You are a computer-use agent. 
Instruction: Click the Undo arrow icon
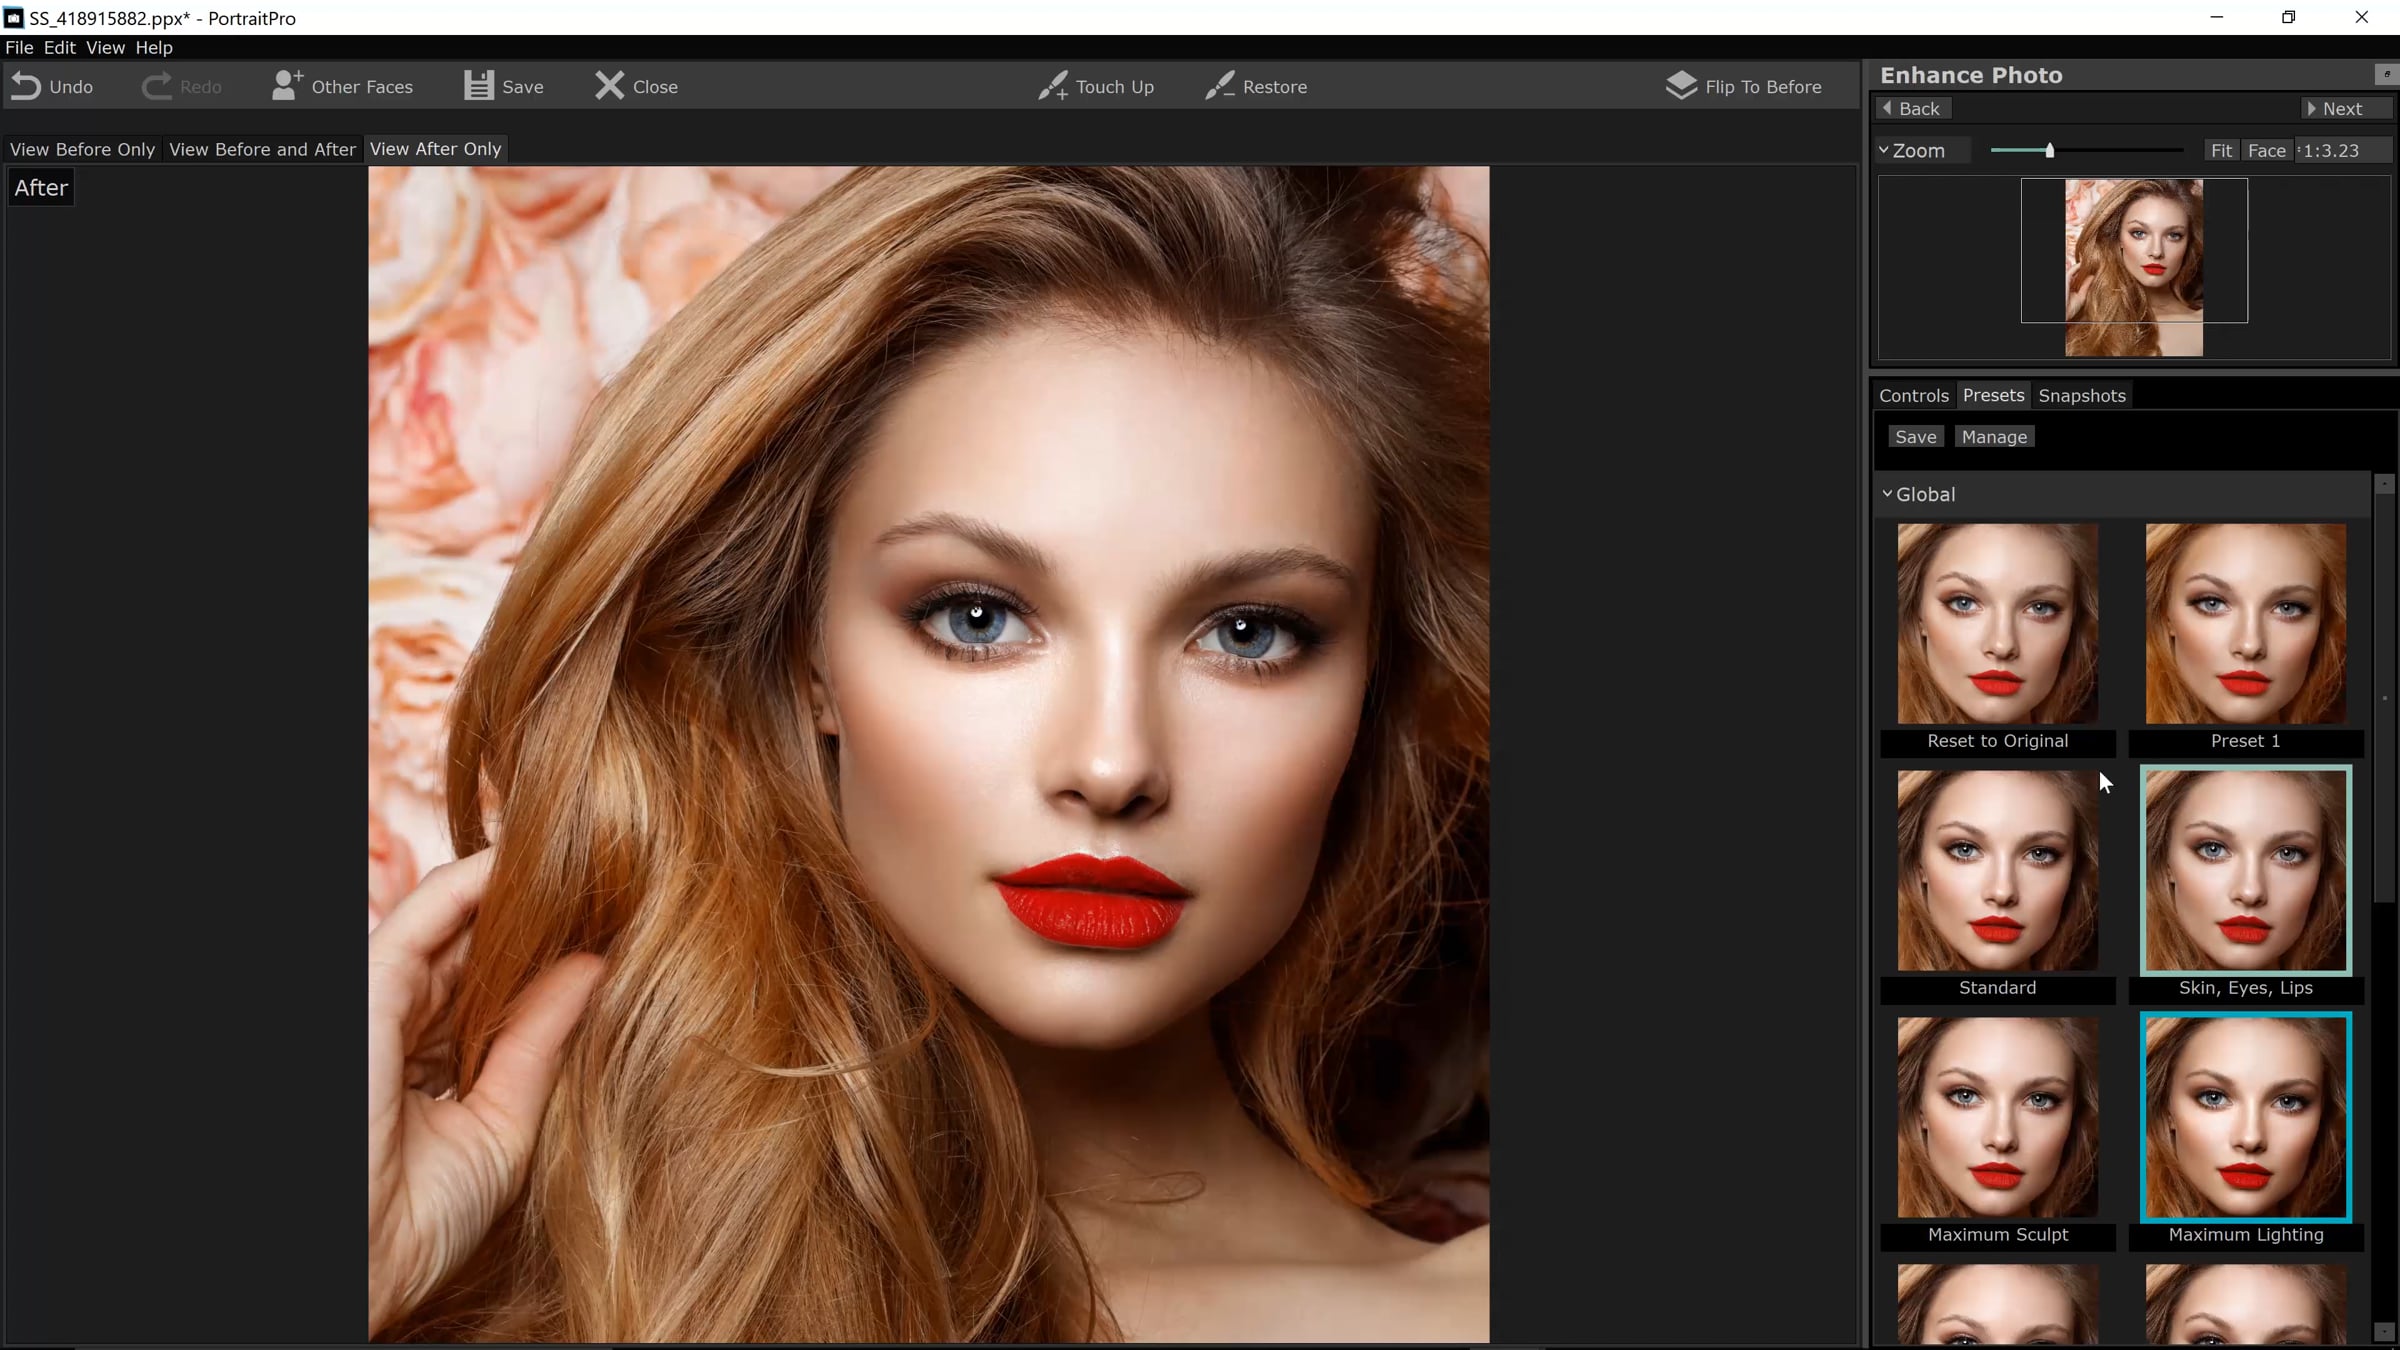coord(26,86)
